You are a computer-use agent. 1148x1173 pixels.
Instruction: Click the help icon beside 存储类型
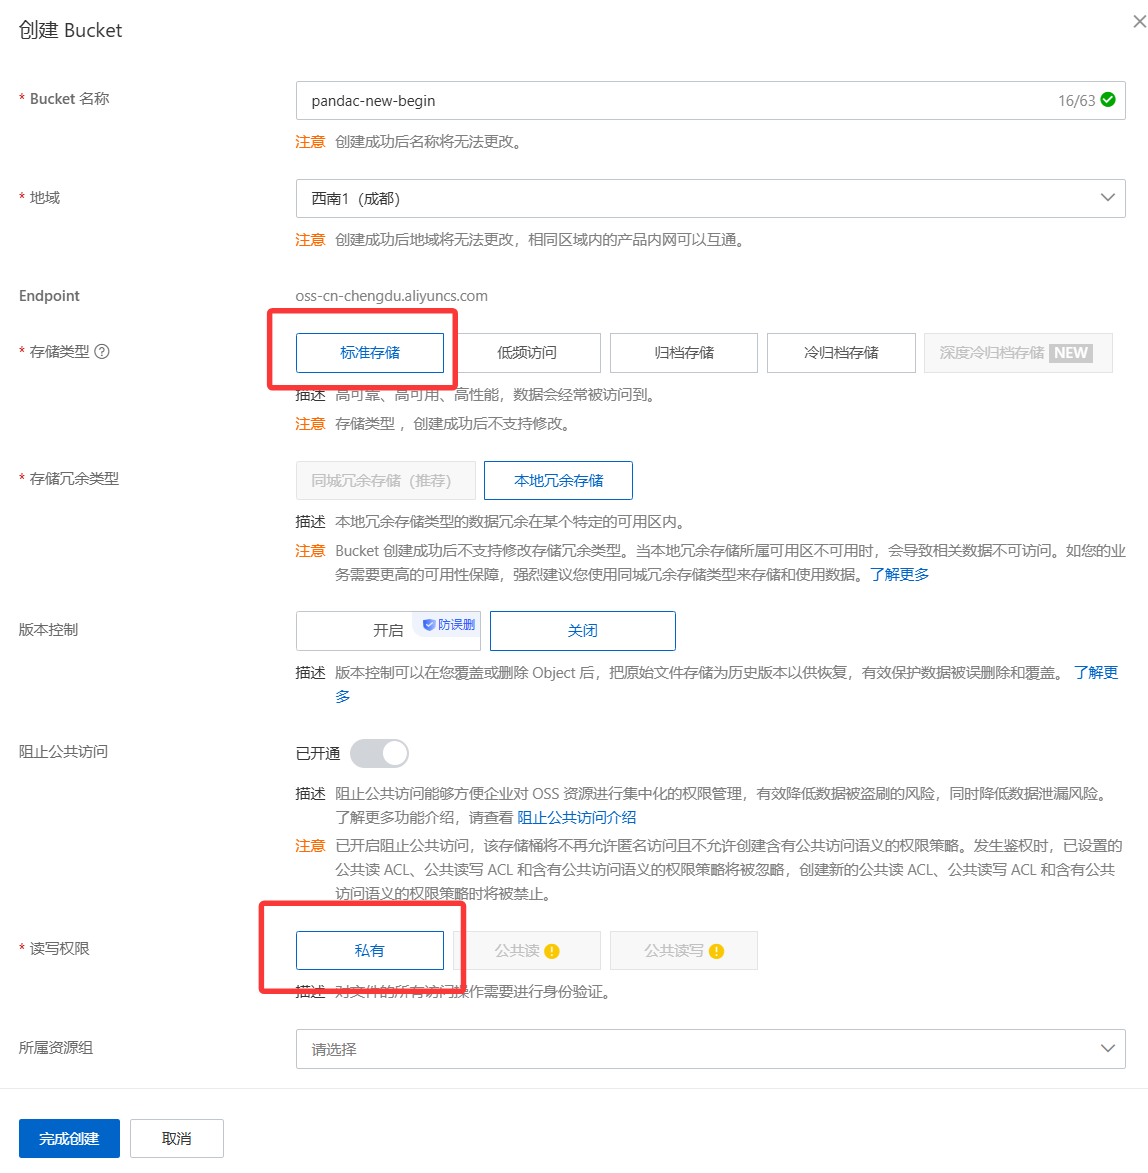[x=102, y=352]
